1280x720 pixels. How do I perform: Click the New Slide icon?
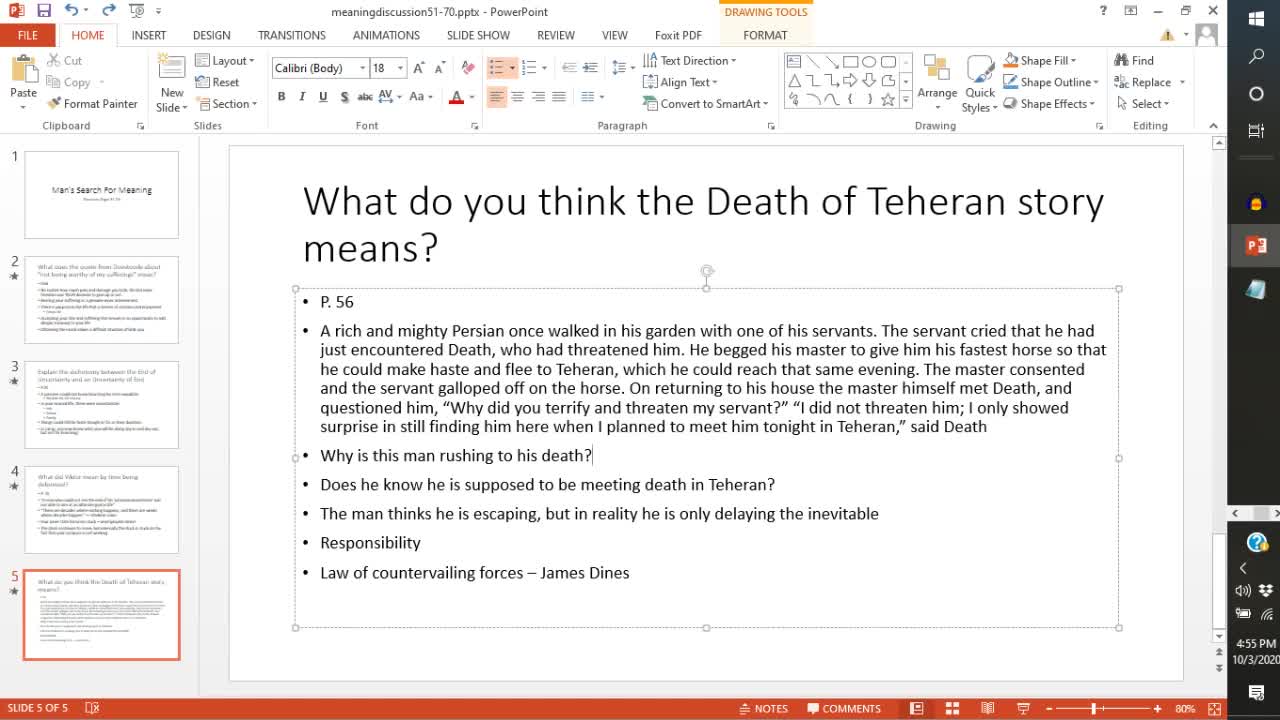click(x=172, y=70)
